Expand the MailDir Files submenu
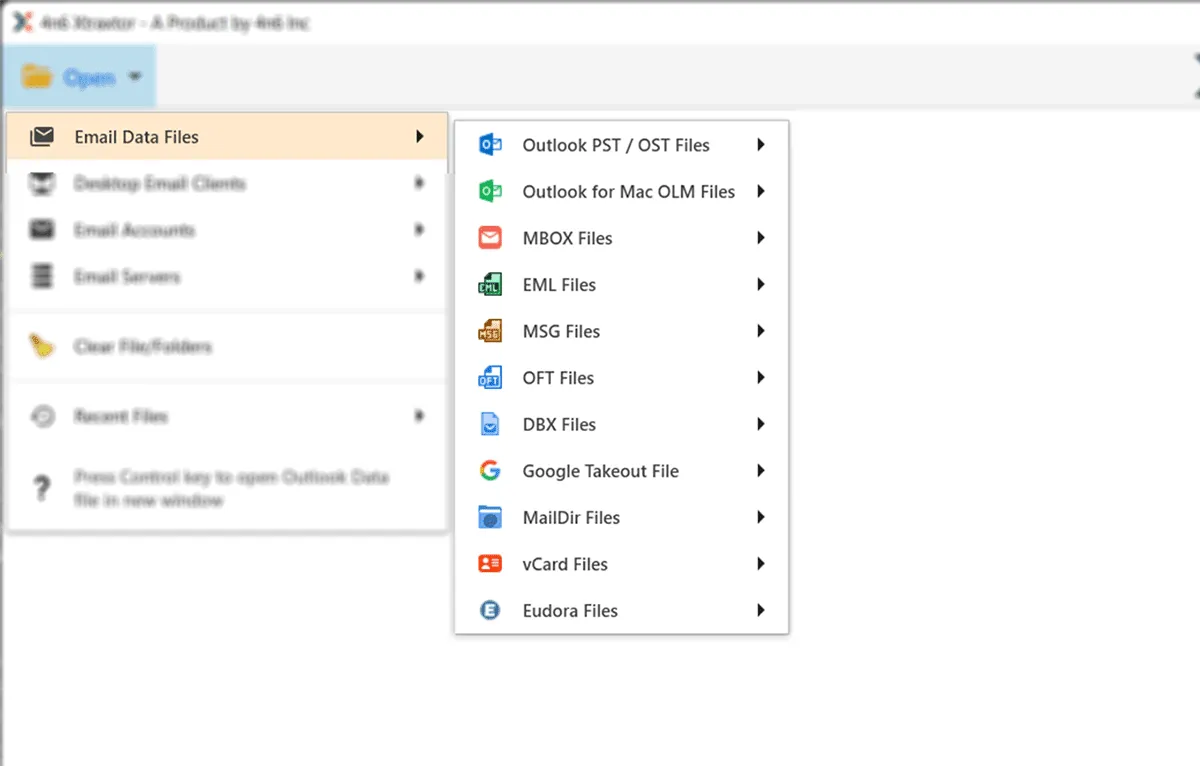The width and height of the screenshot is (1200, 766). (760, 517)
